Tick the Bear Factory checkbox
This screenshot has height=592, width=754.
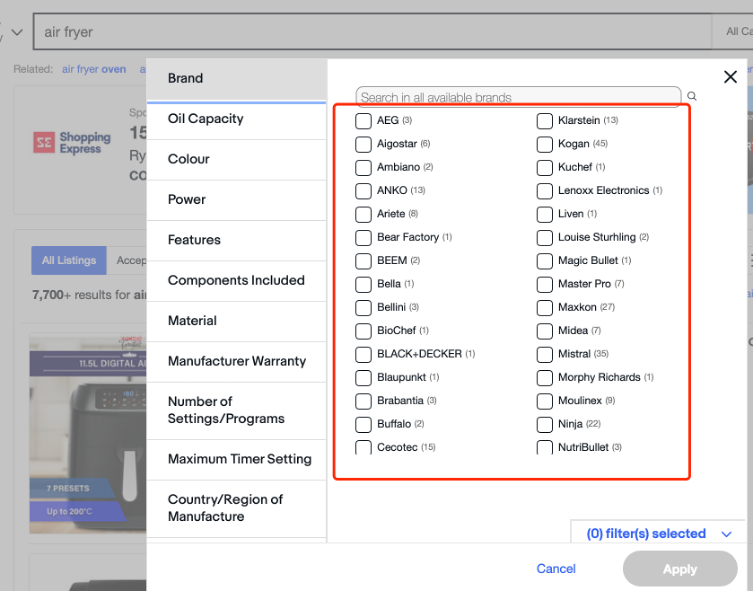click(x=363, y=238)
